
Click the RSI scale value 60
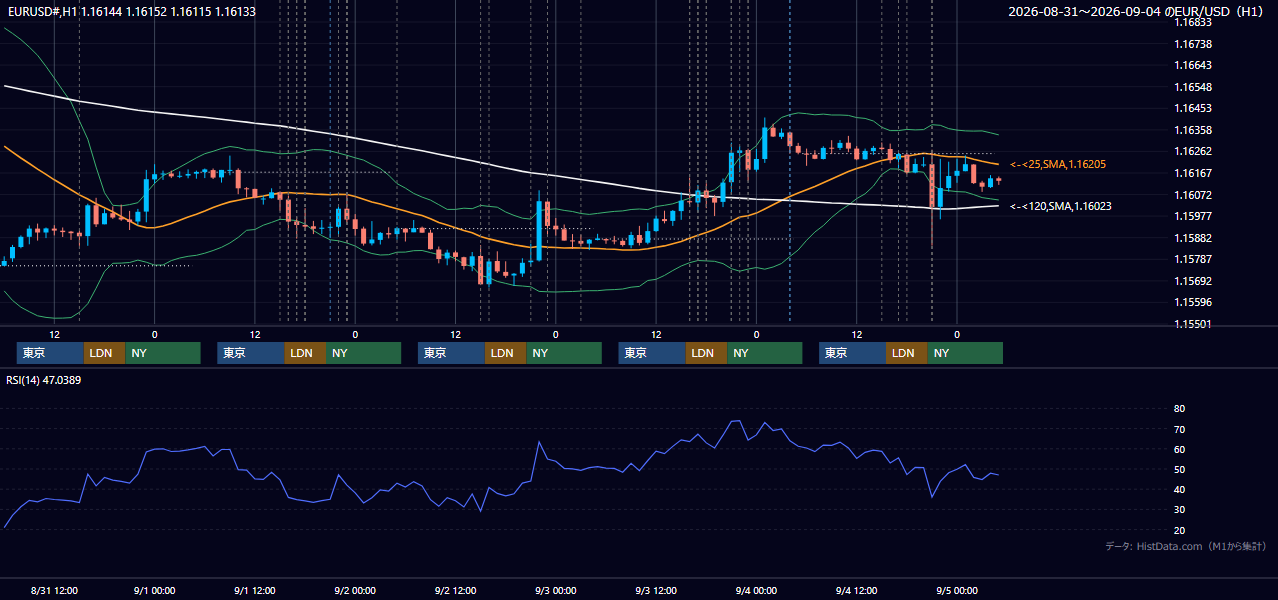click(x=1179, y=449)
